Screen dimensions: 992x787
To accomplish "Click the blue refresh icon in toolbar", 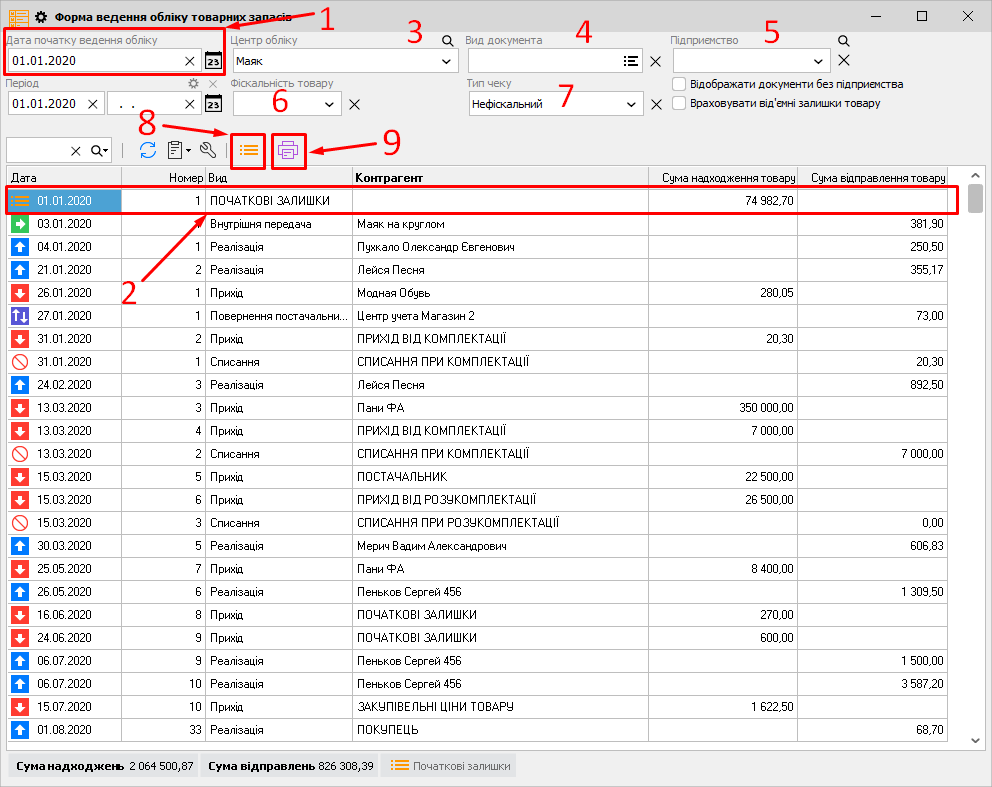I will [x=147, y=150].
